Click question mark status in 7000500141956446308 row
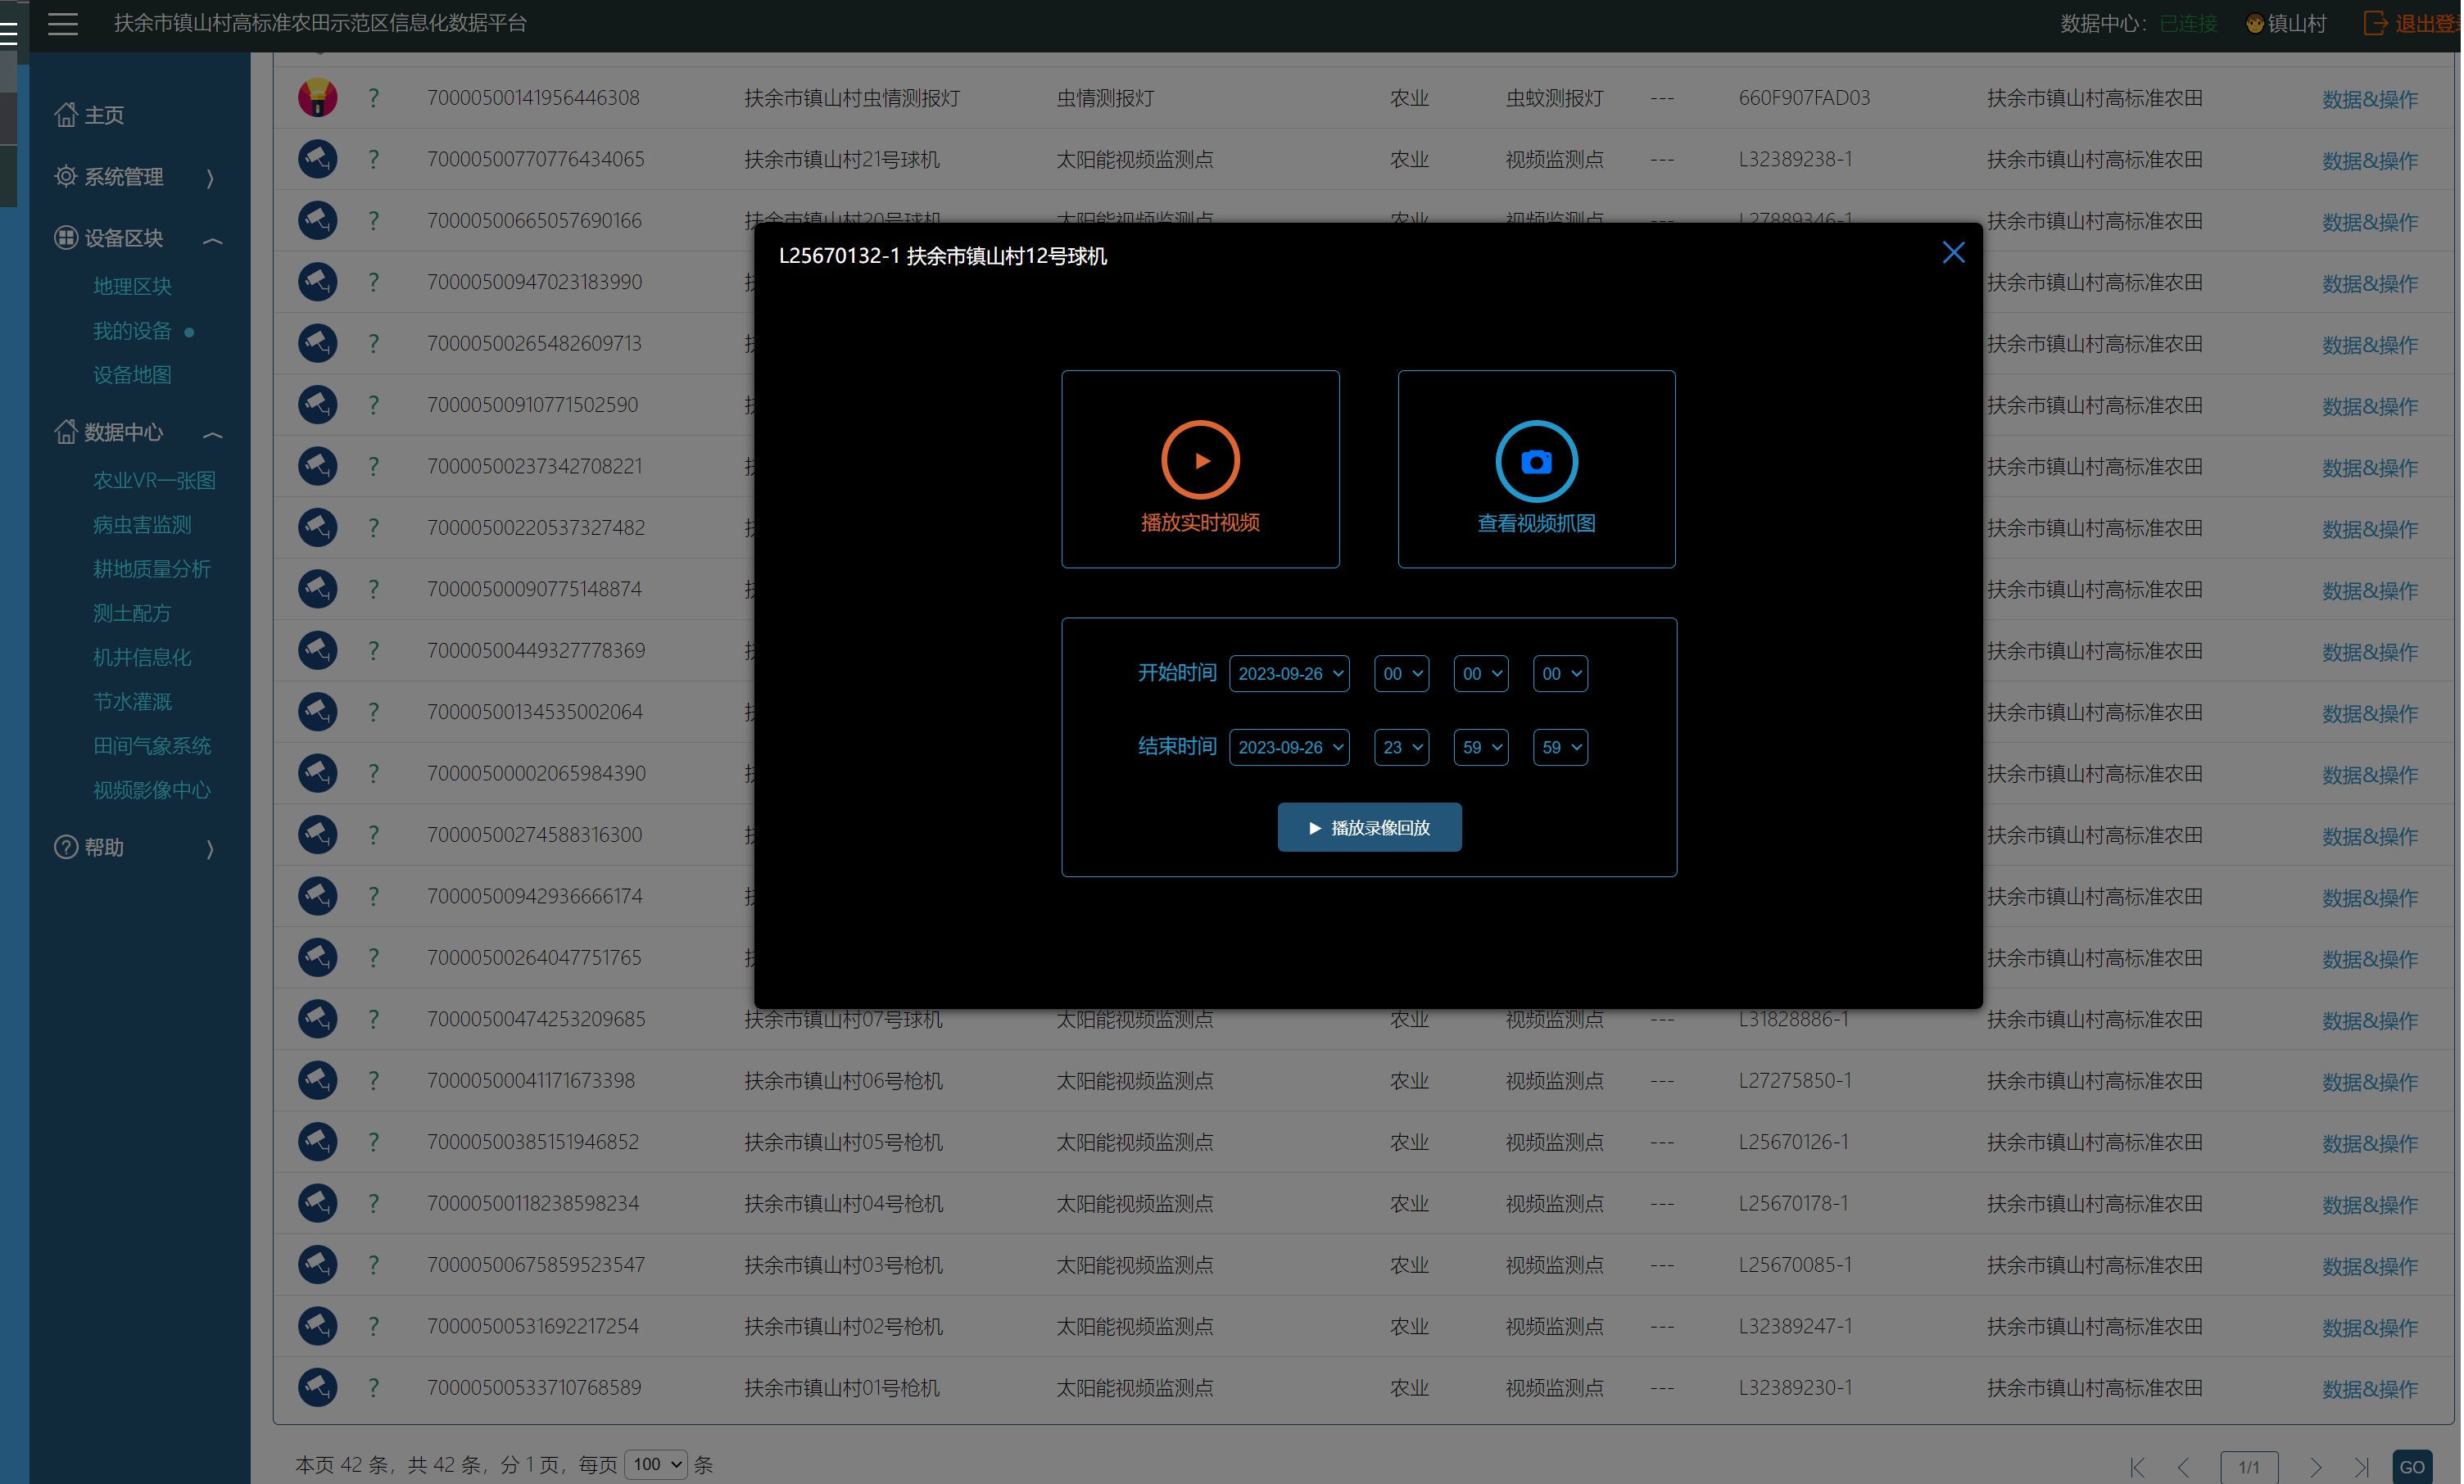The height and width of the screenshot is (1484, 2464). pyautogui.click(x=373, y=98)
